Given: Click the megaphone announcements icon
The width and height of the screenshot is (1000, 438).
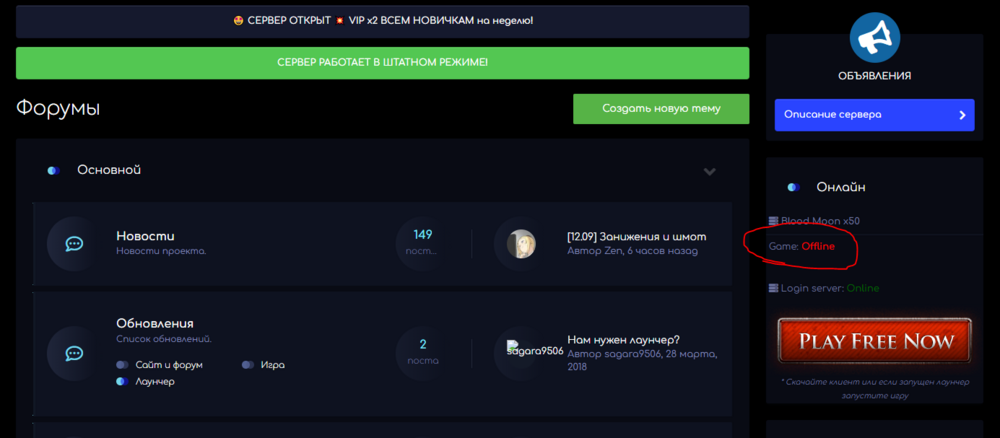Looking at the screenshot, I should pos(874,36).
